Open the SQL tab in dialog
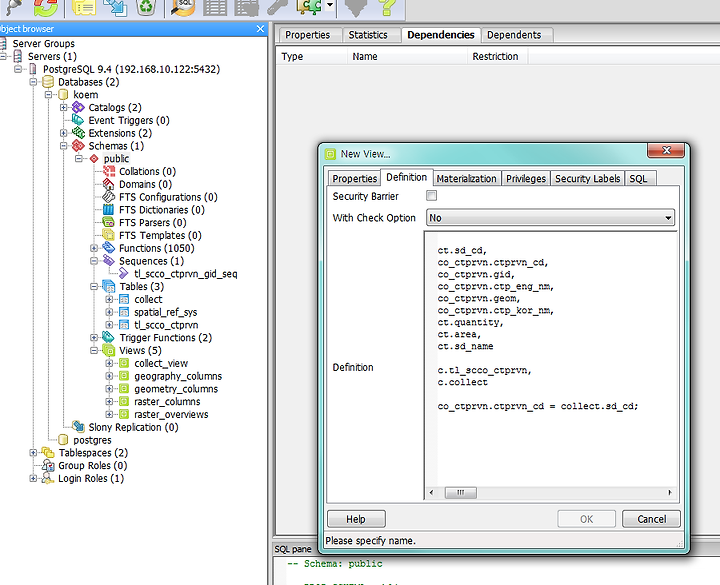This screenshot has width=720, height=585. pos(638,179)
